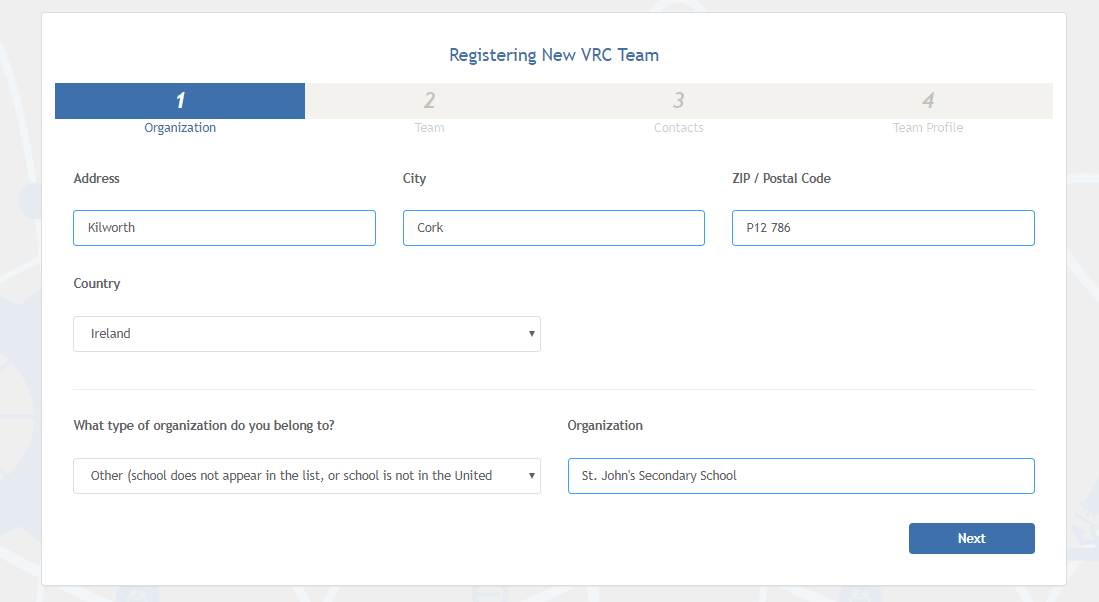Select step 1 Organization tab
The image size is (1099, 602).
tap(180, 109)
